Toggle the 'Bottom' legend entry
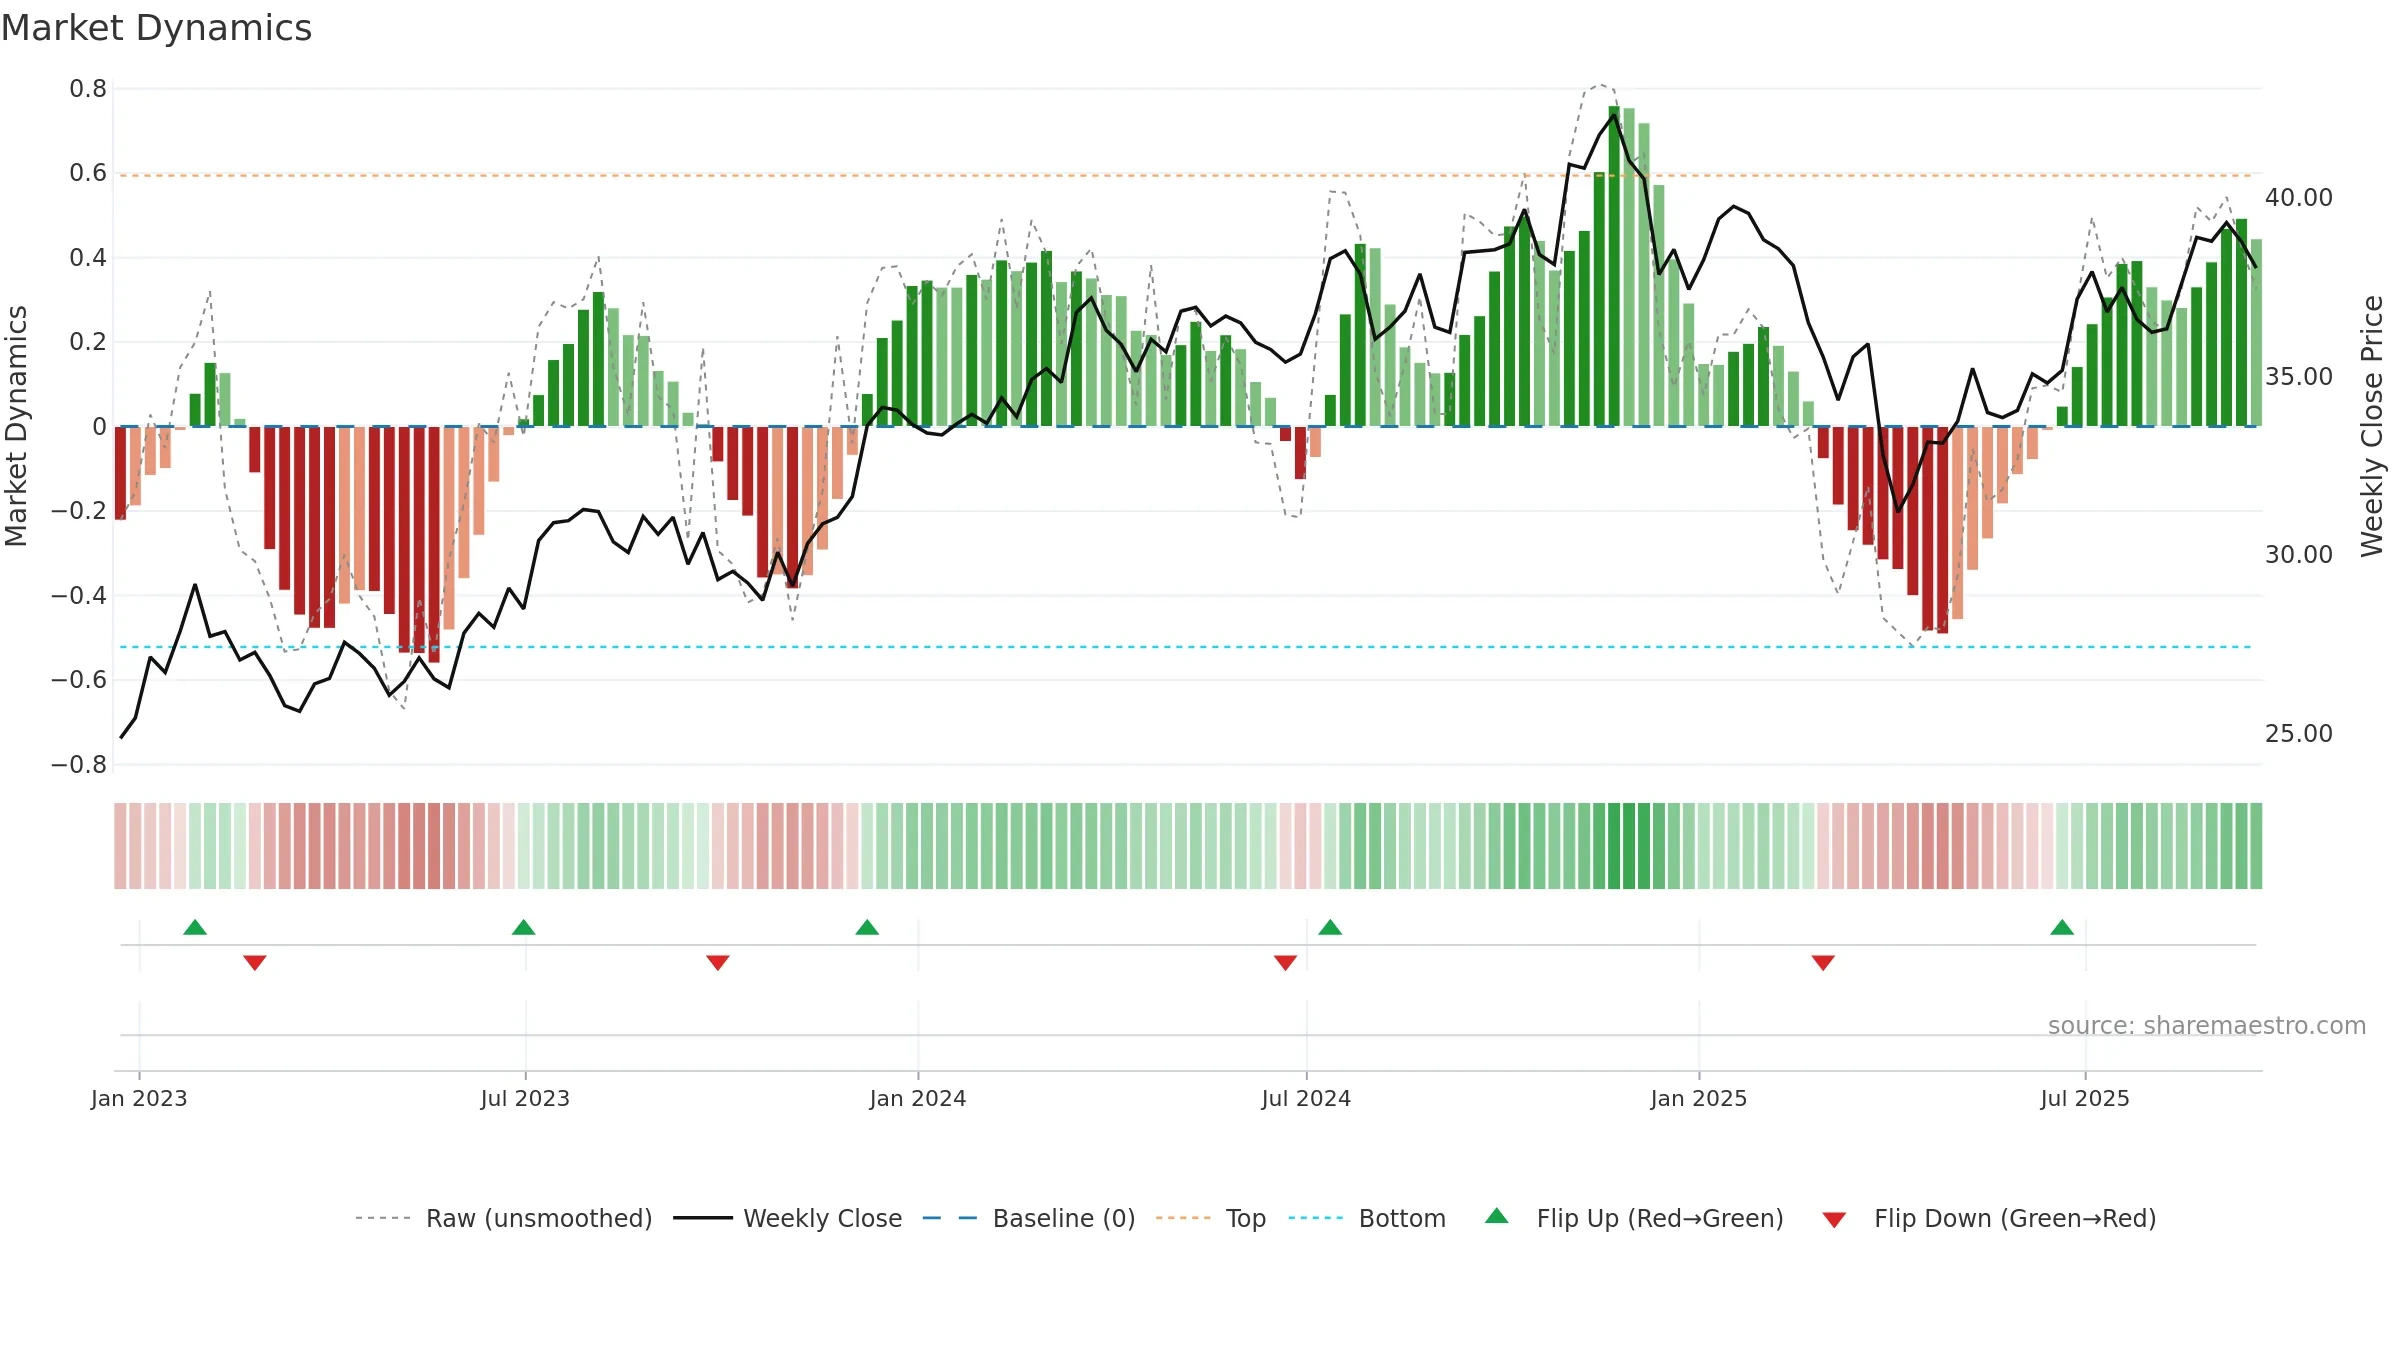 coord(1367,1218)
